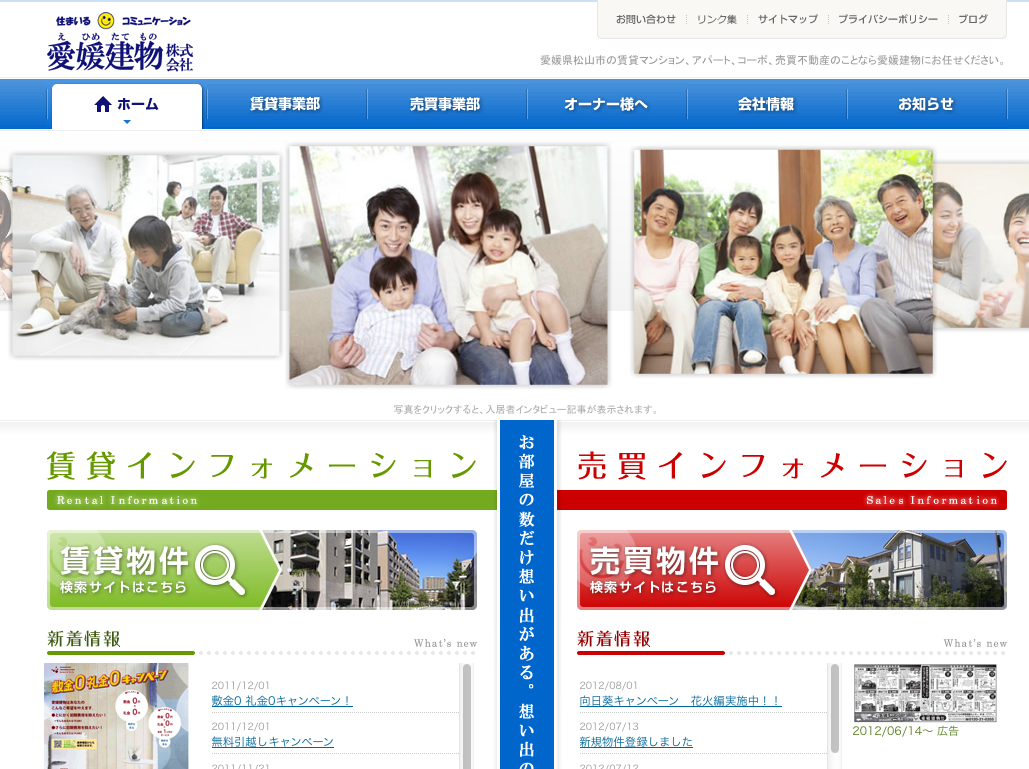The width and height of the screenshot is (1029, 769).
Task: Open the ブログ link in header
Action: point(972,19)
